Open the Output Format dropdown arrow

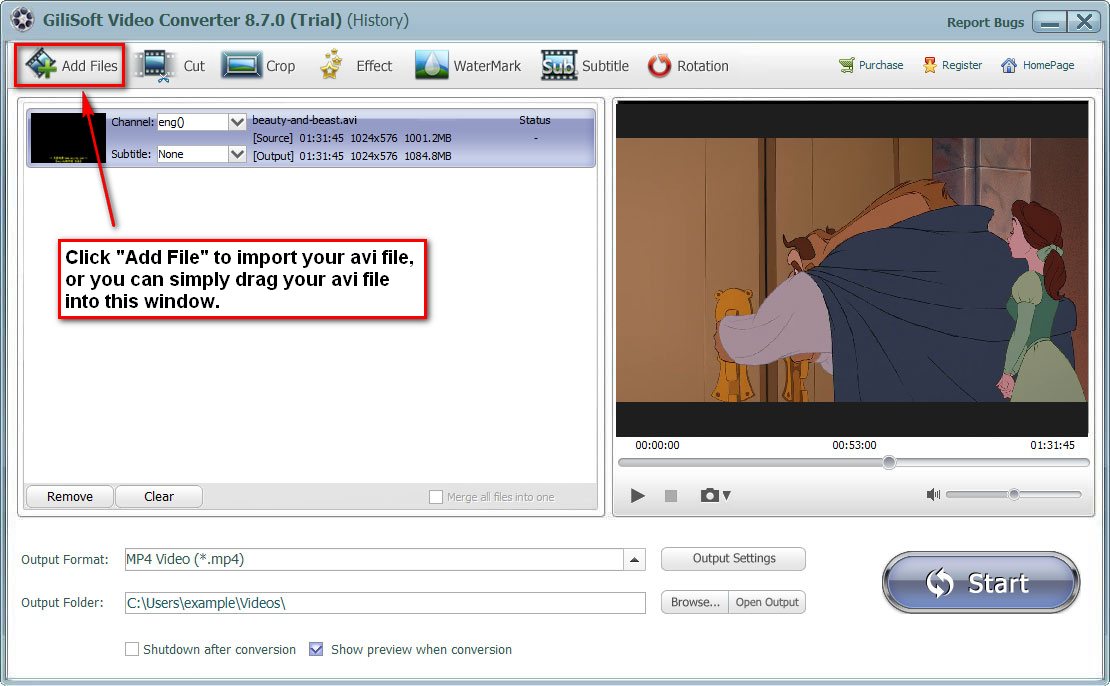(634, 559)
